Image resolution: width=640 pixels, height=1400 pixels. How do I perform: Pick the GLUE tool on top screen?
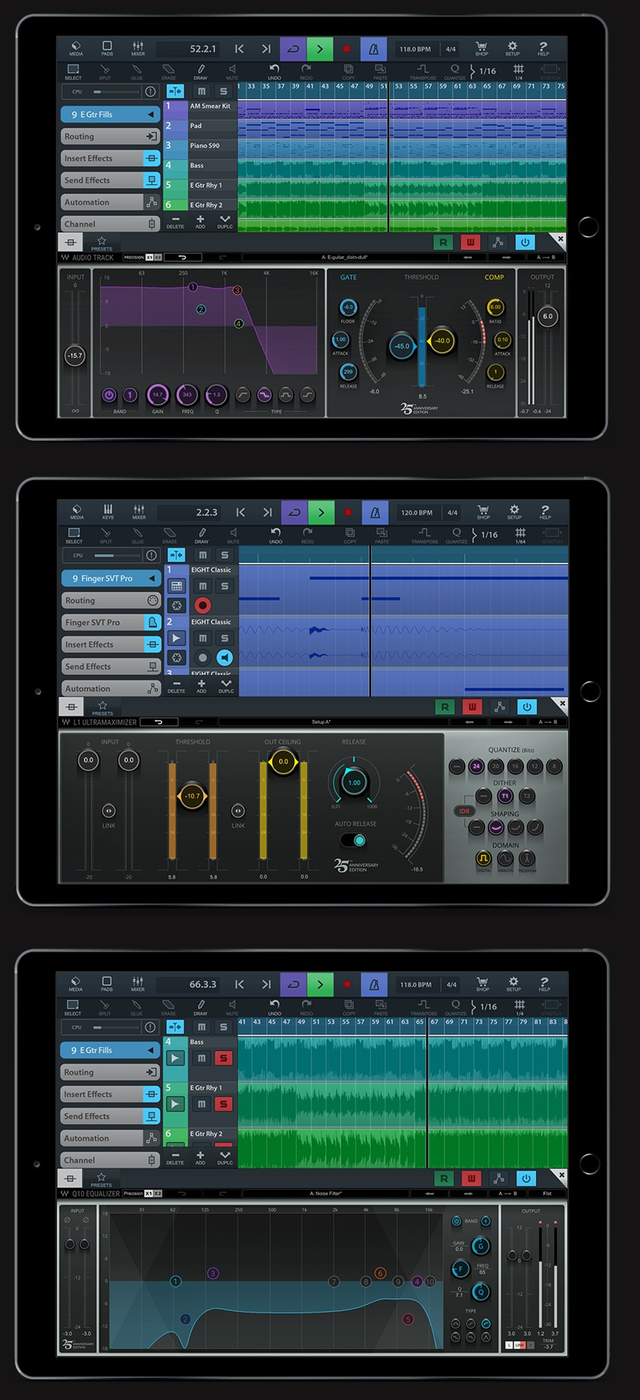pyautogui.click(x=136, y=71)
